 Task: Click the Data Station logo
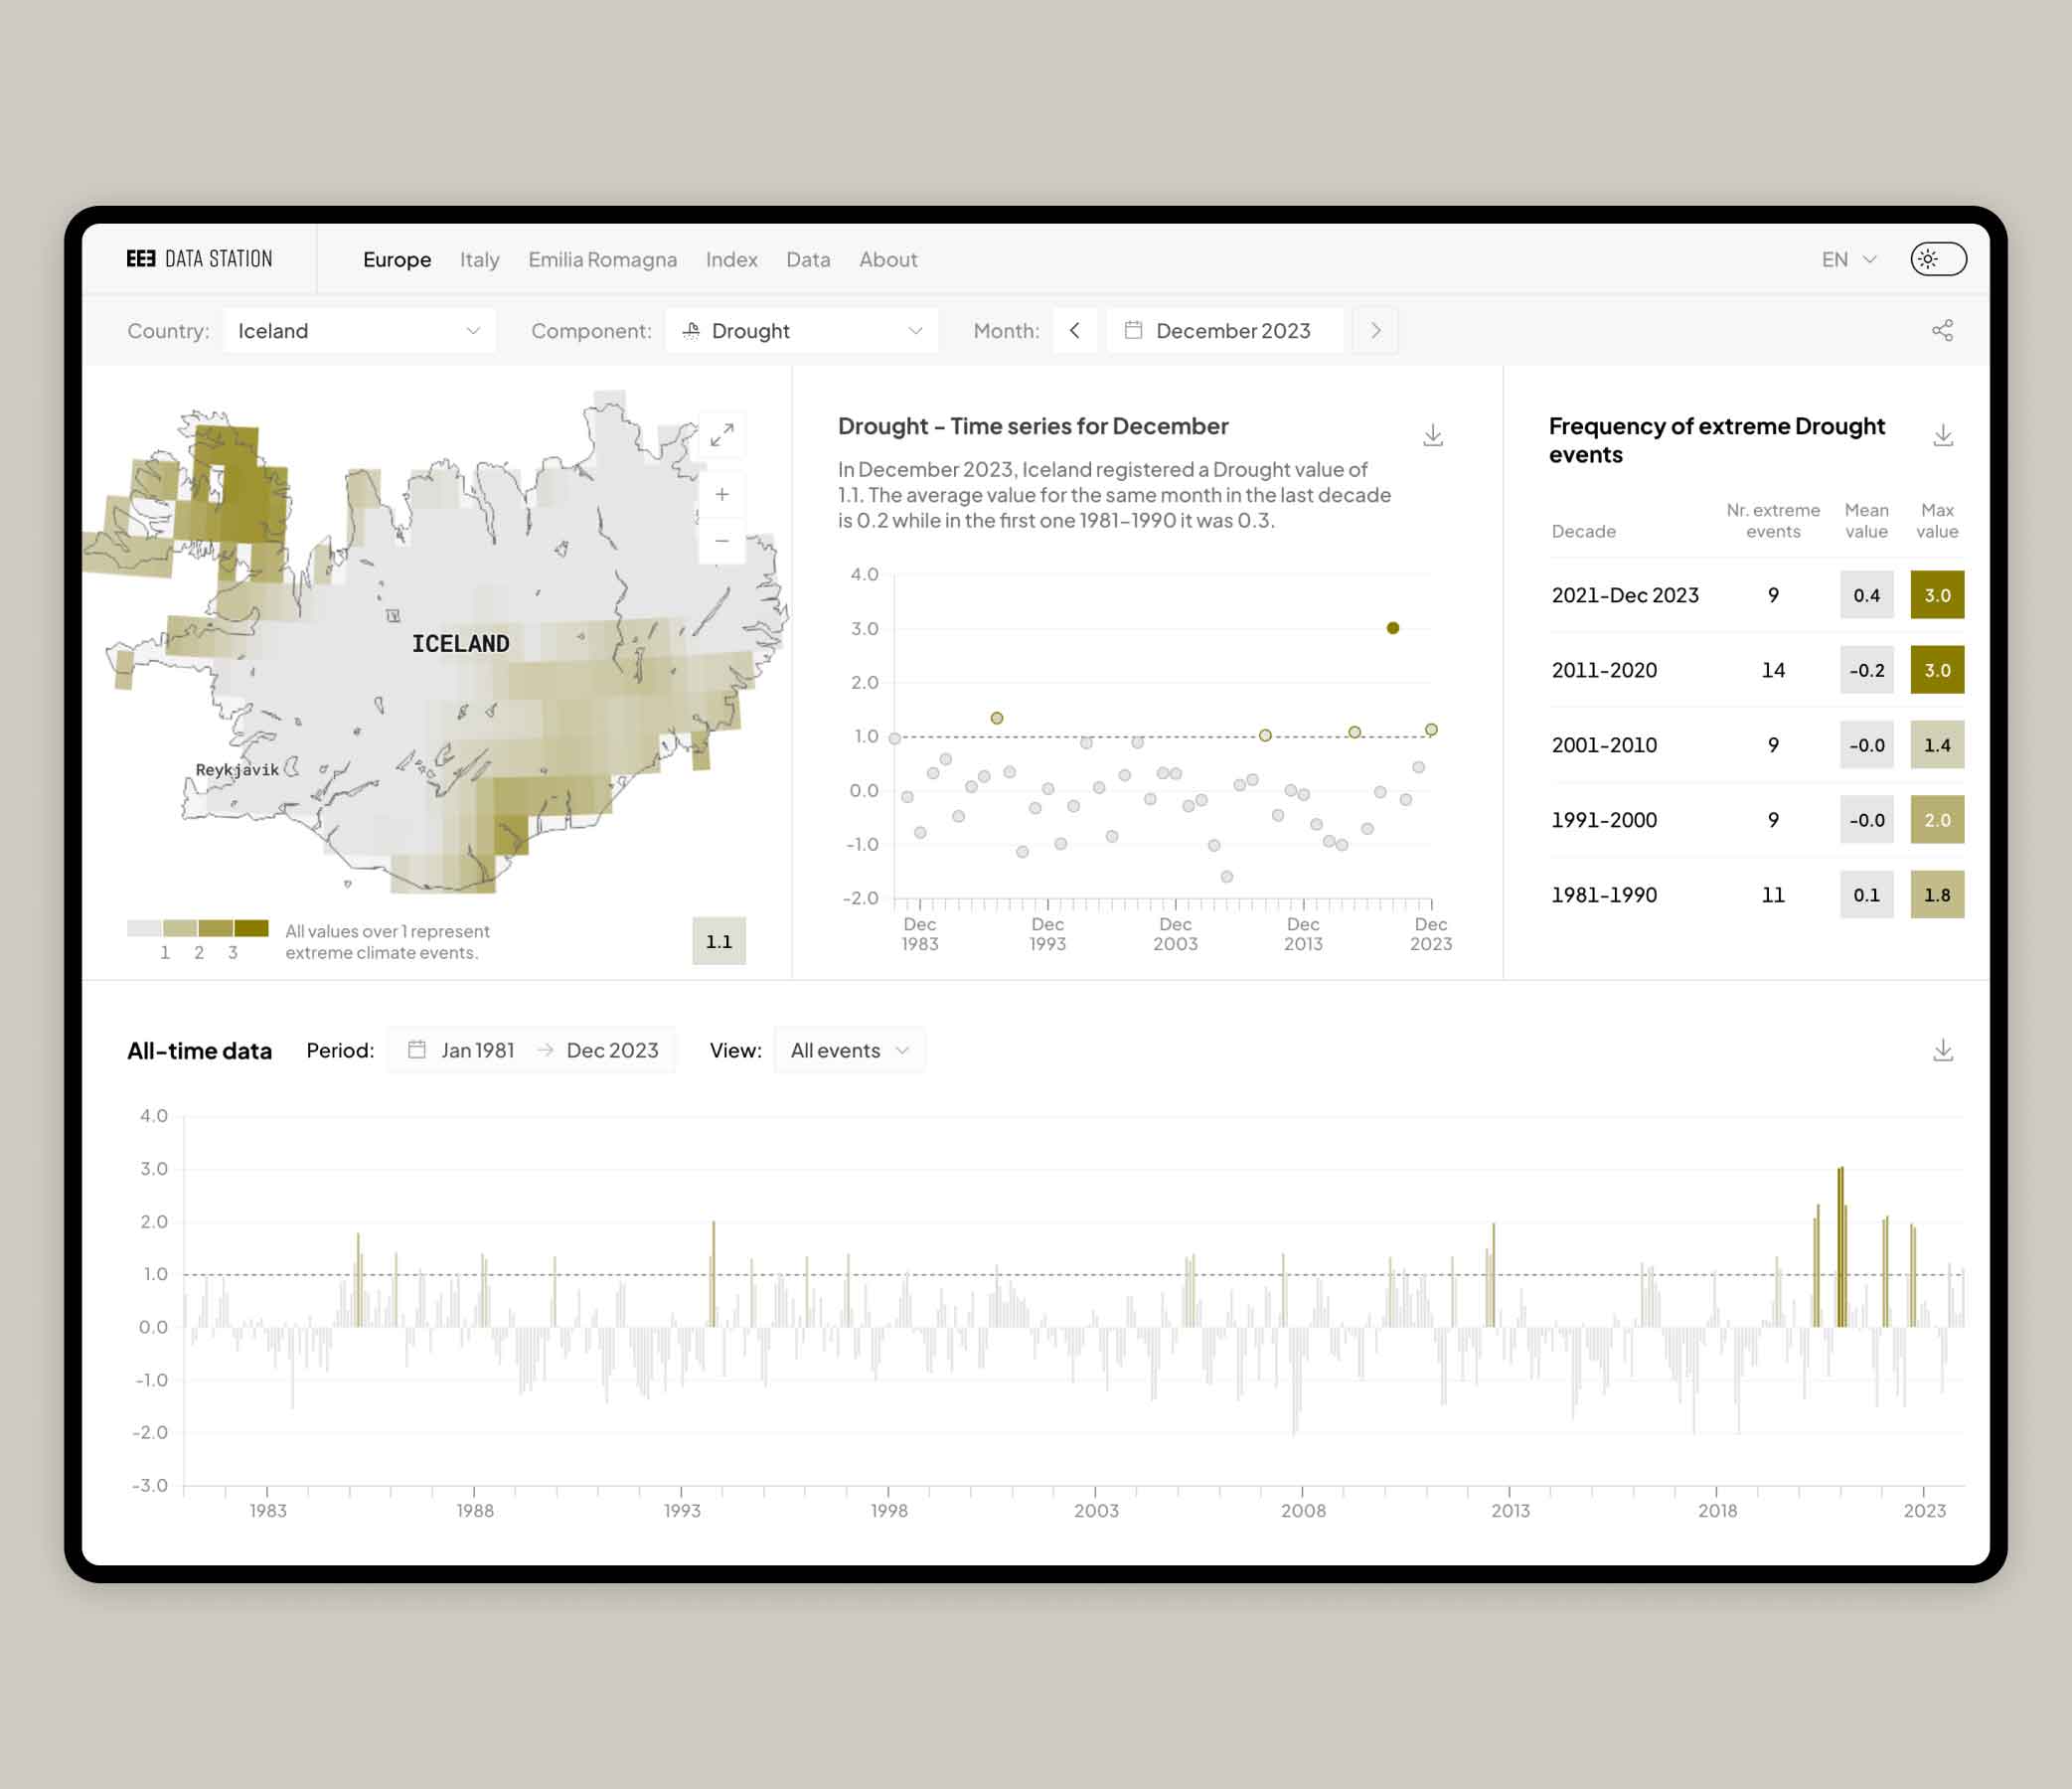[199, 259]
